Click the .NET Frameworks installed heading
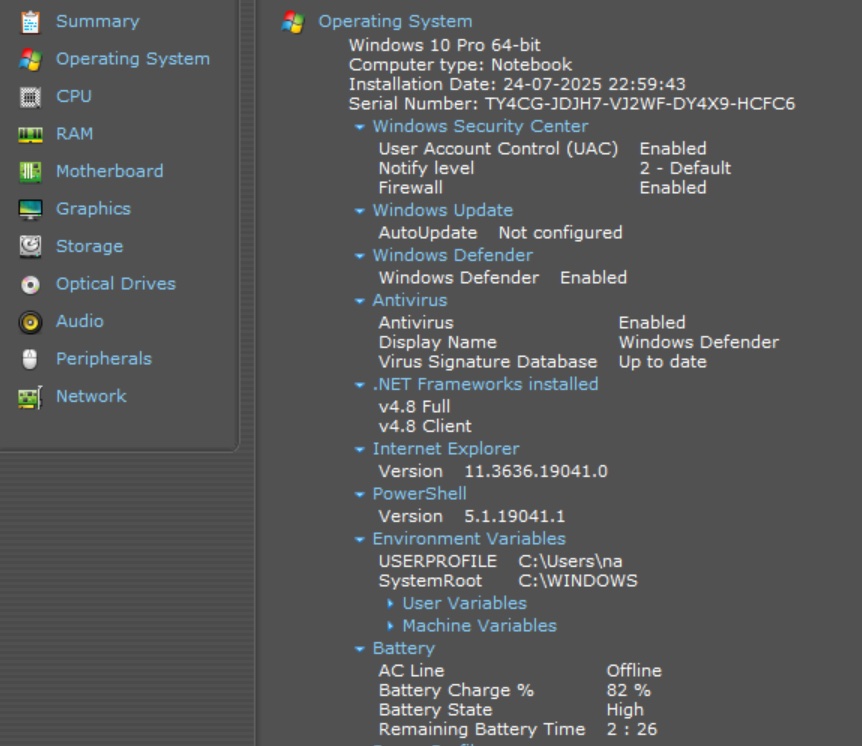 [x=485, y=384]
